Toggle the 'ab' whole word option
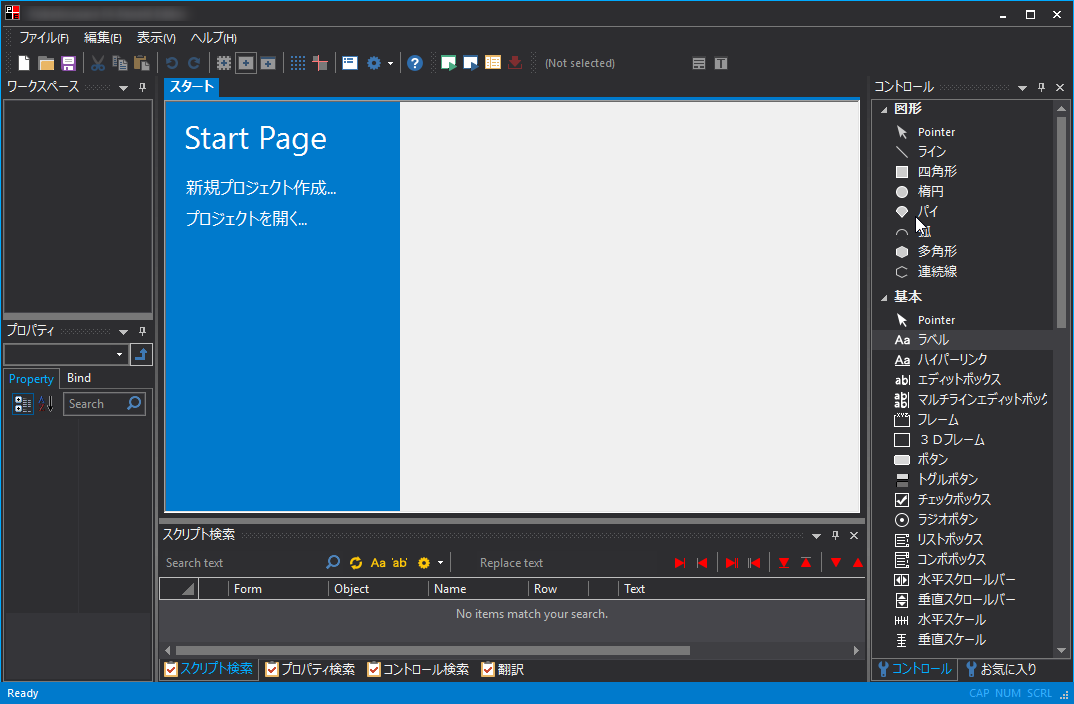Image resolution: width=1074 pixels, height=704 pixels. (400, 563)
